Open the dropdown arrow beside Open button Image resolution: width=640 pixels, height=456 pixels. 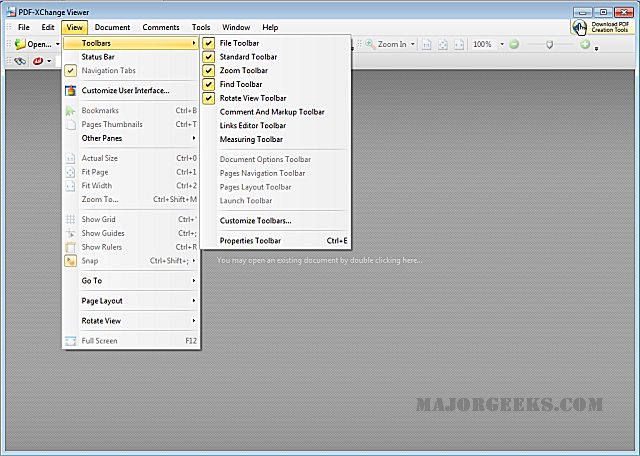pos(58,44)
